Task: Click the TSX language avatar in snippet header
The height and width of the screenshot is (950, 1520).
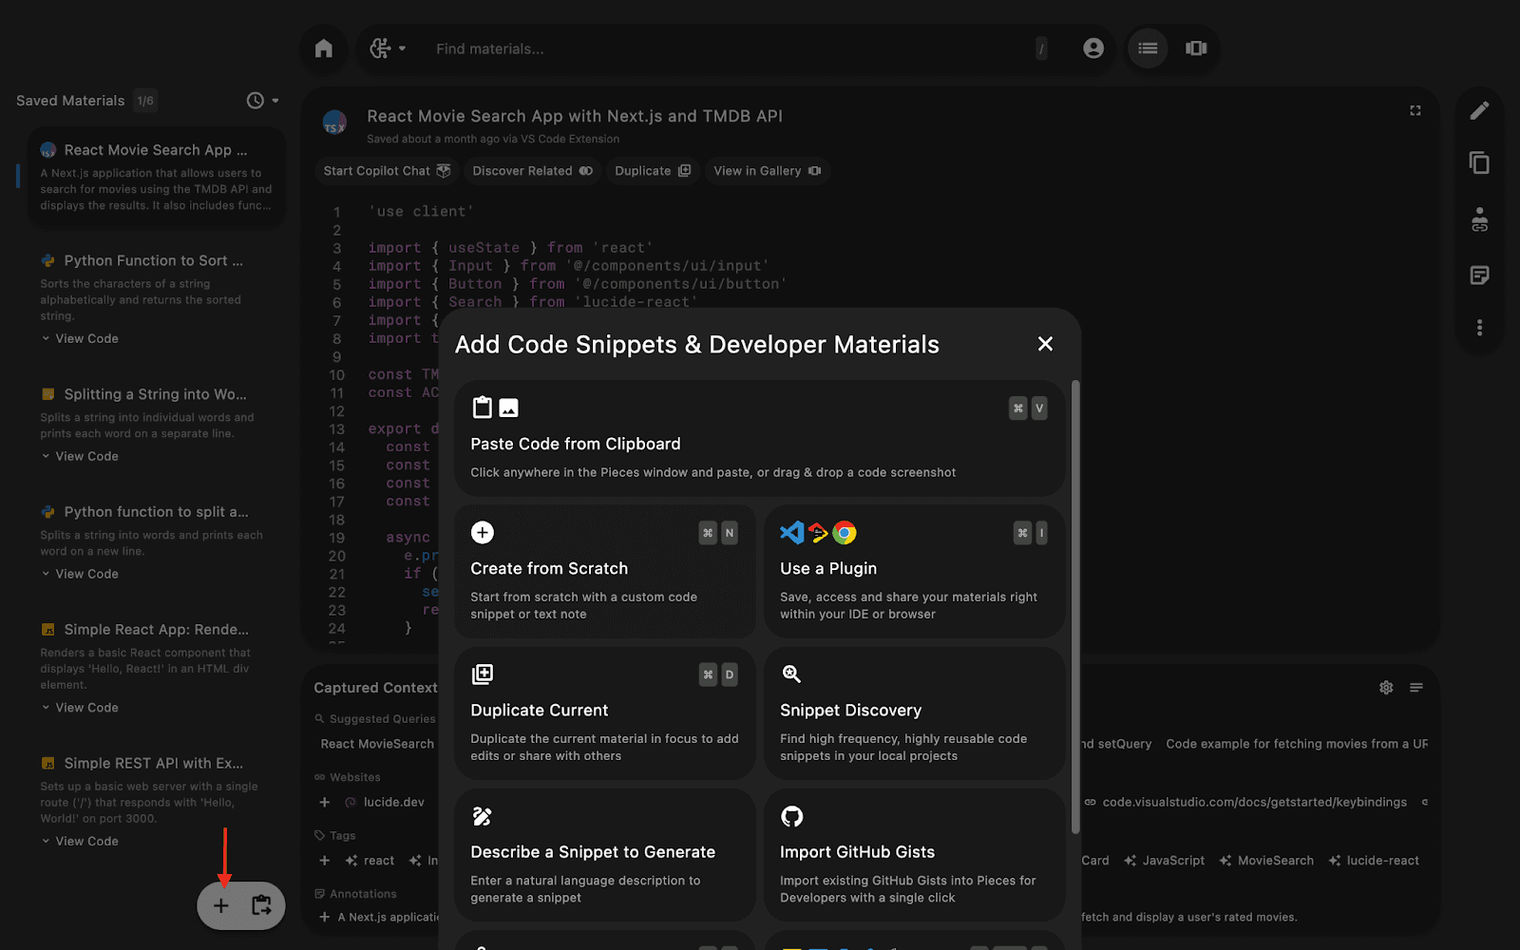Action: [335, 122]
